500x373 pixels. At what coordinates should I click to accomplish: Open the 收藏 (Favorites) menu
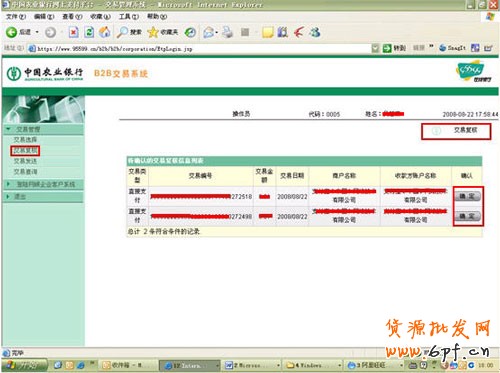(100, 16)
